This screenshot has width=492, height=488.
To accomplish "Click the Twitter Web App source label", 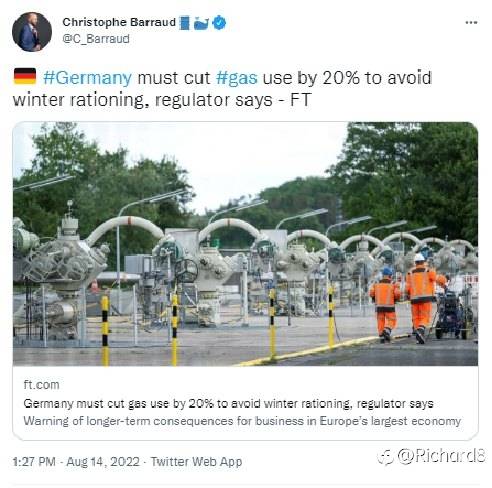I will pos(196,462).
